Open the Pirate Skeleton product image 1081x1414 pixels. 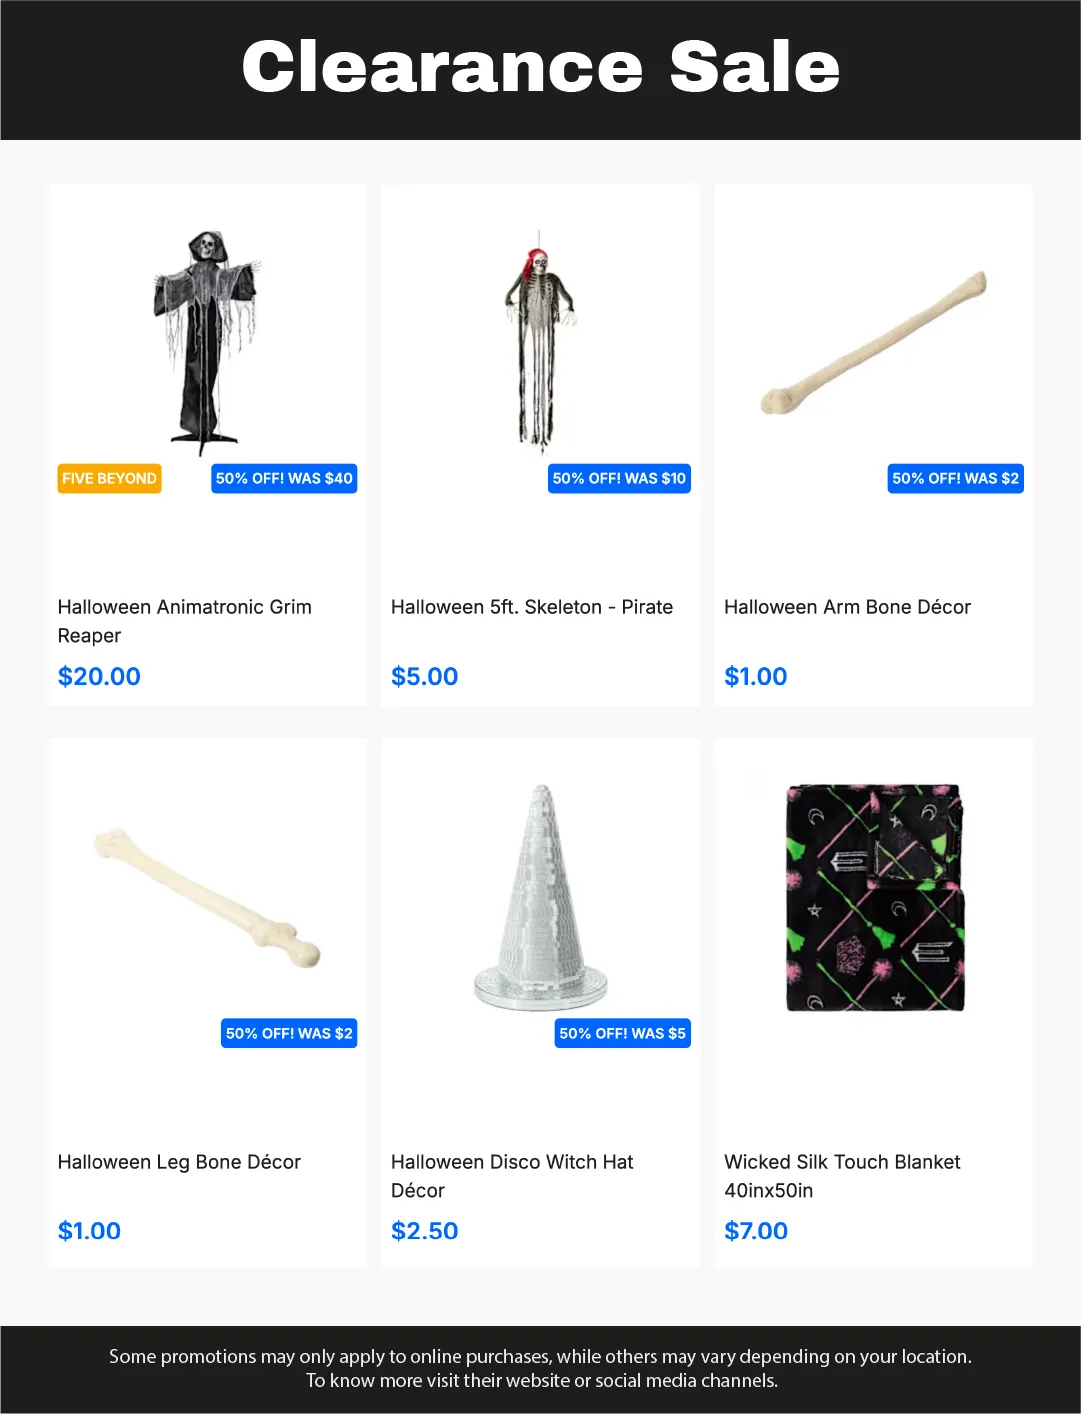(x=540, y=342)
